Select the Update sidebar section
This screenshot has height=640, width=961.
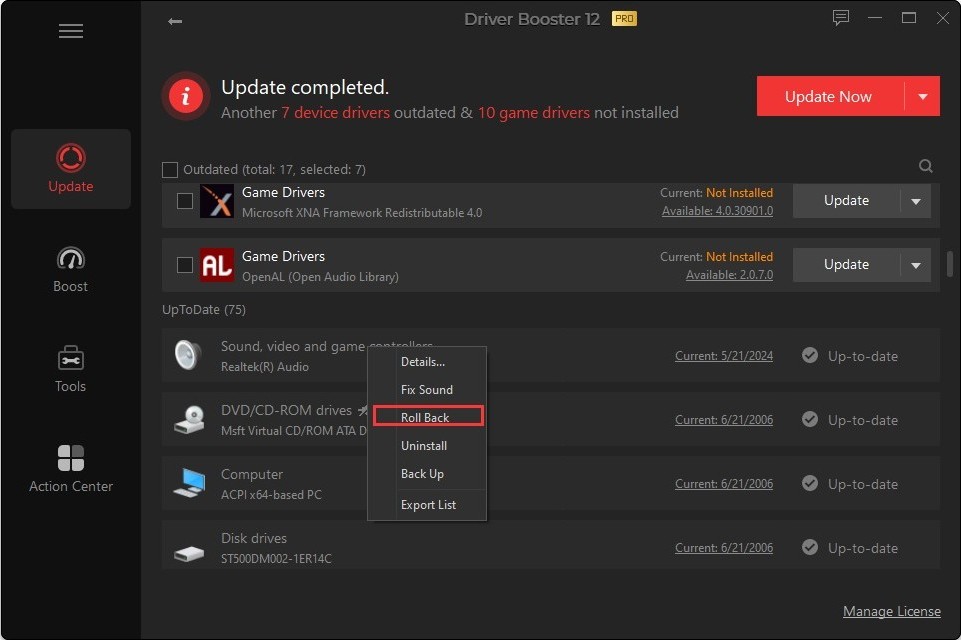(70, 169)
